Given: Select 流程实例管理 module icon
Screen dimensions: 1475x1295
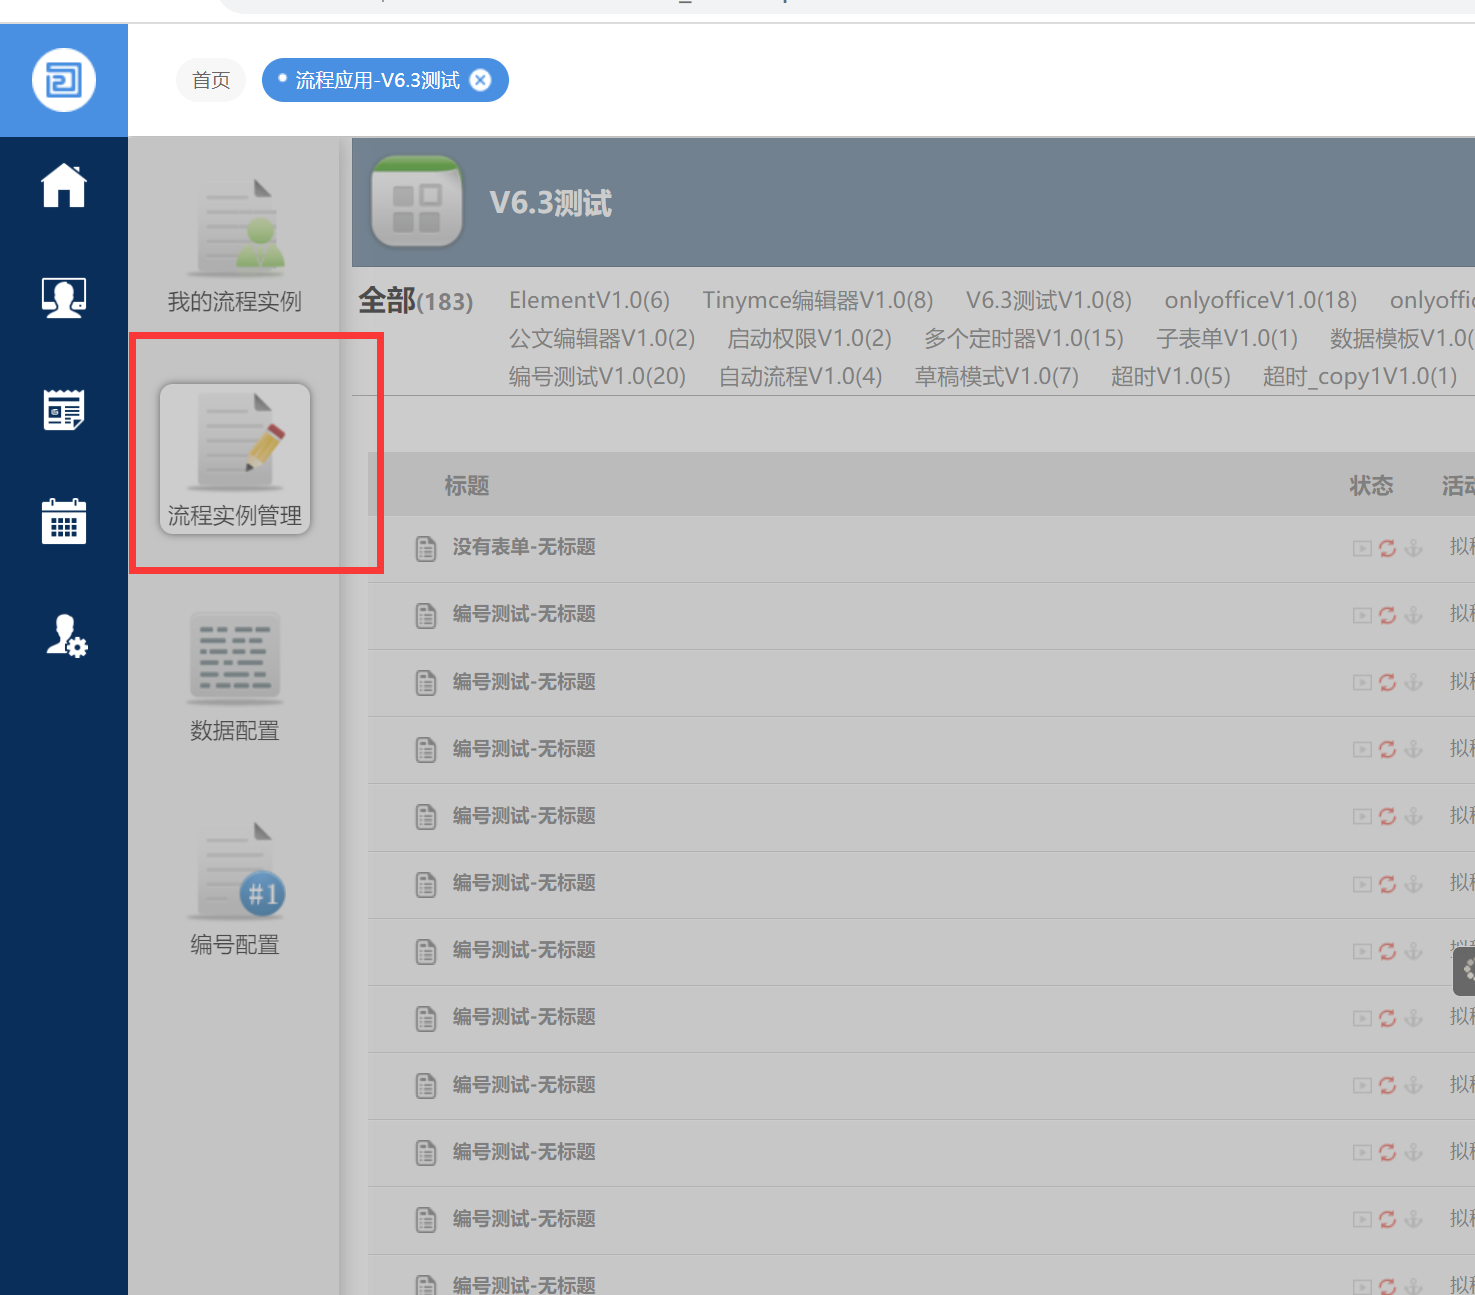Looking at the screenshot, I should pos(235,459).
